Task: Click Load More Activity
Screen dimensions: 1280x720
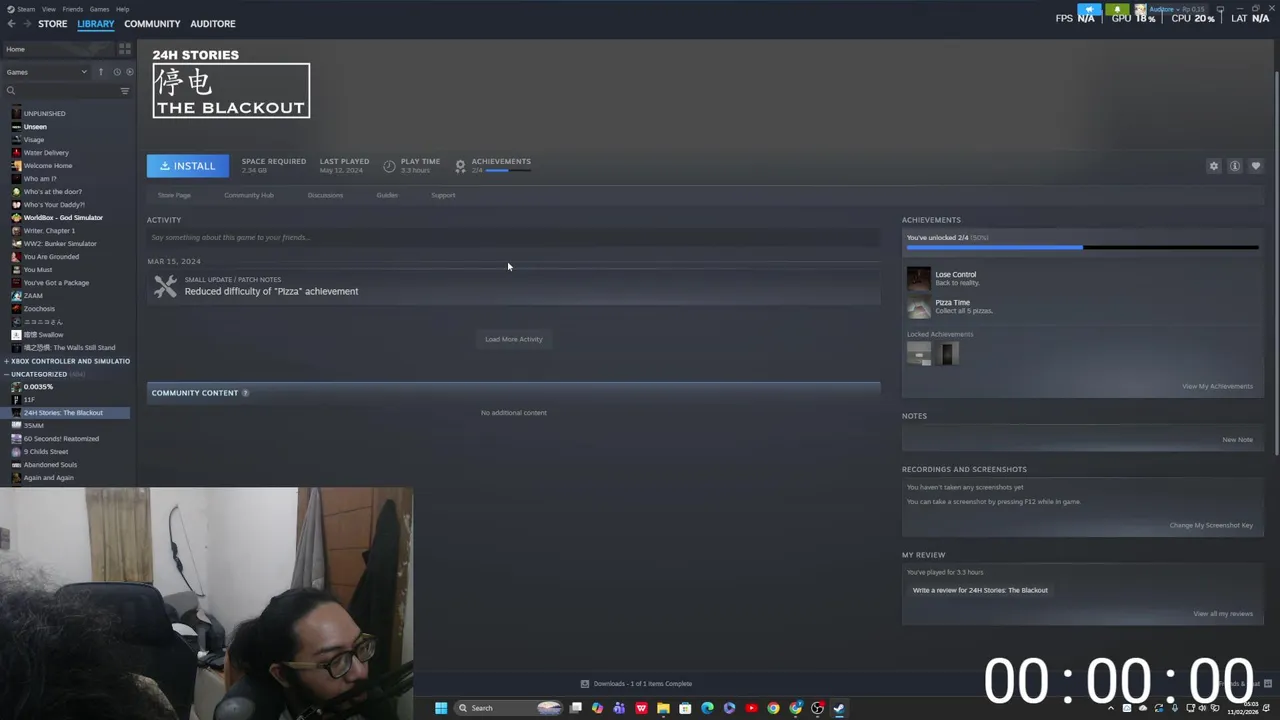Action: (514, 339)
